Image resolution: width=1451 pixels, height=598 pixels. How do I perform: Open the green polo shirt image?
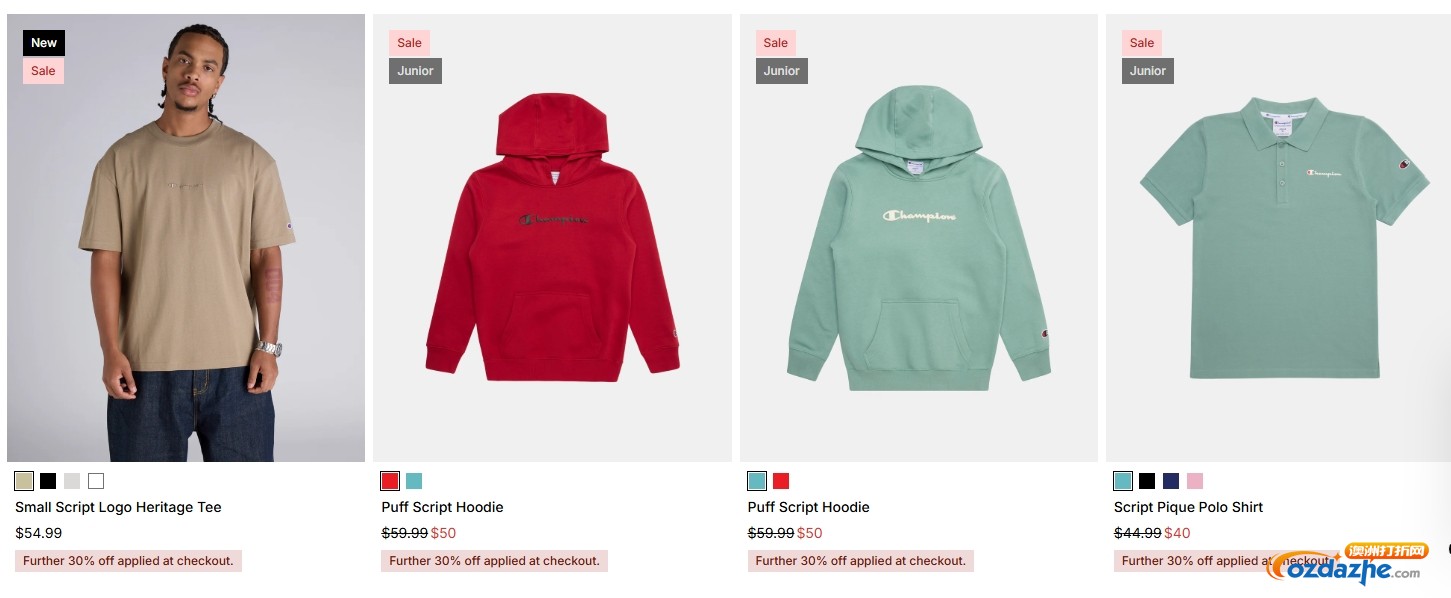point(1278,238)
